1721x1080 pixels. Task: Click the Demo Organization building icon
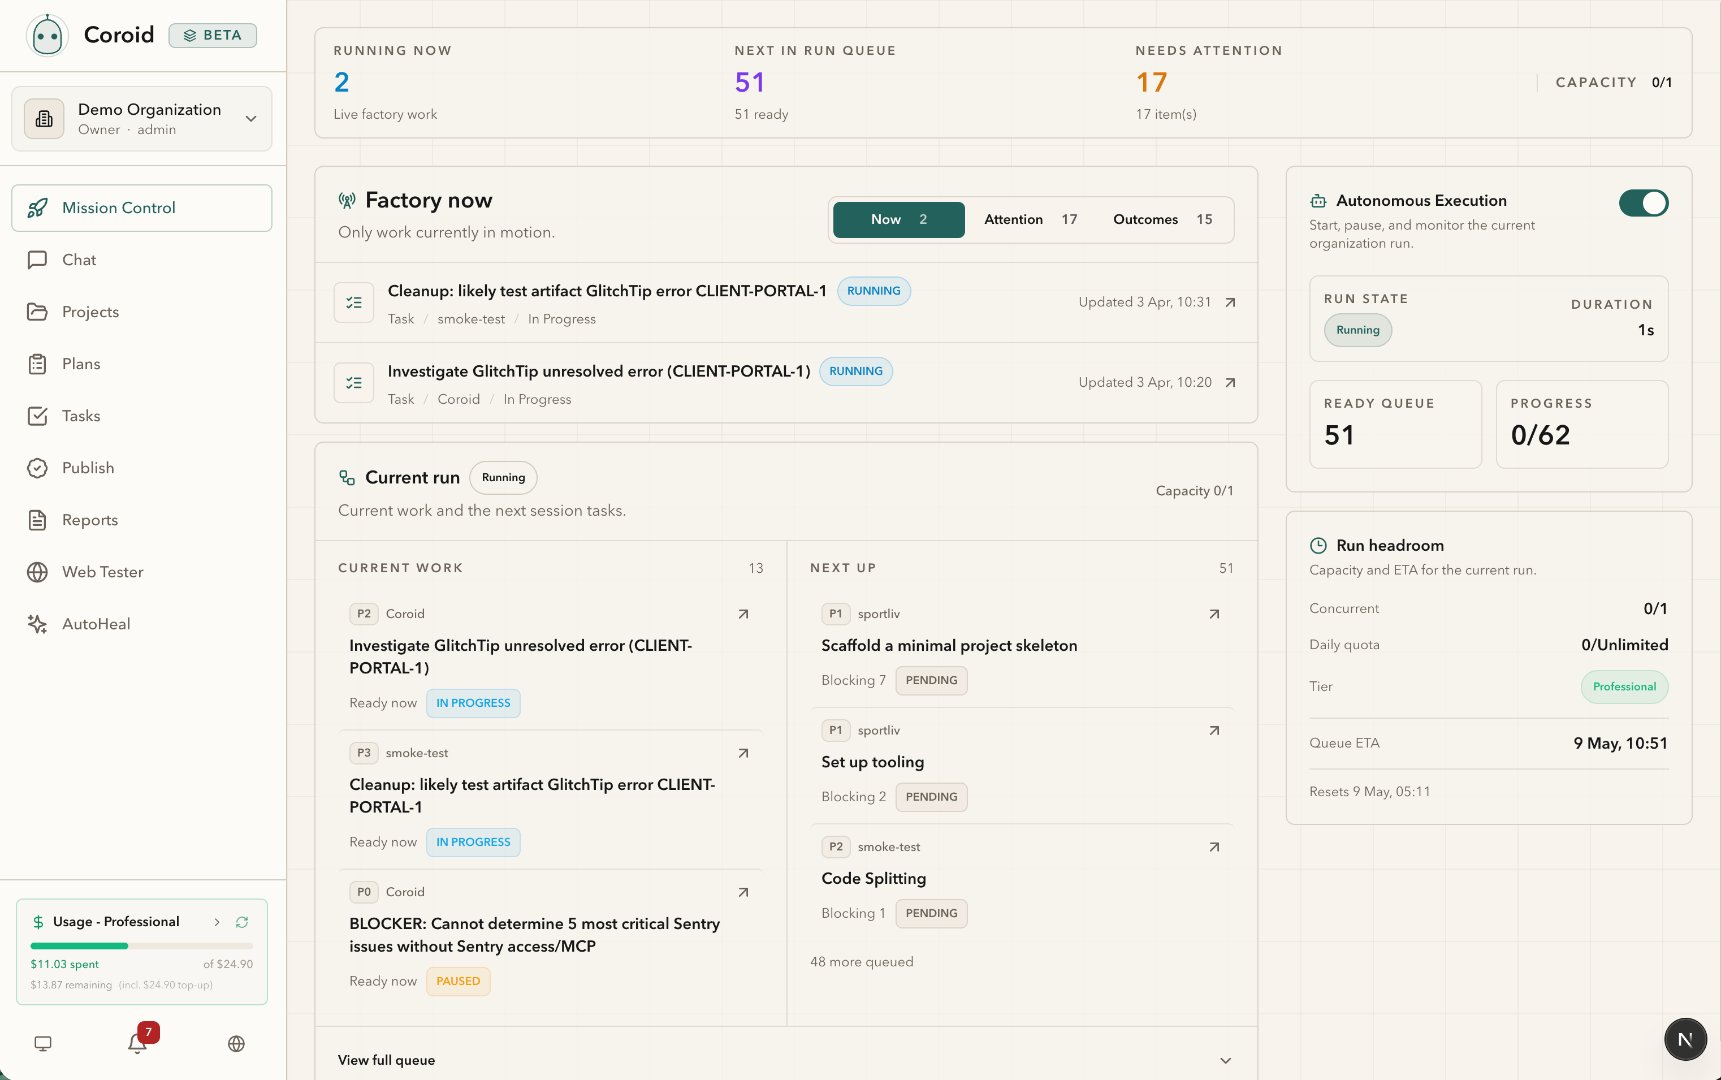[x=44, y=119]
